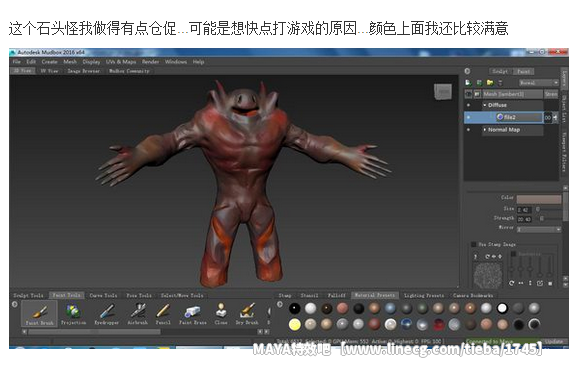Viewport: 584px width, 368px height.
Task: Enable the Use Stamp Image checkbox
Action: tap(474, 244)
